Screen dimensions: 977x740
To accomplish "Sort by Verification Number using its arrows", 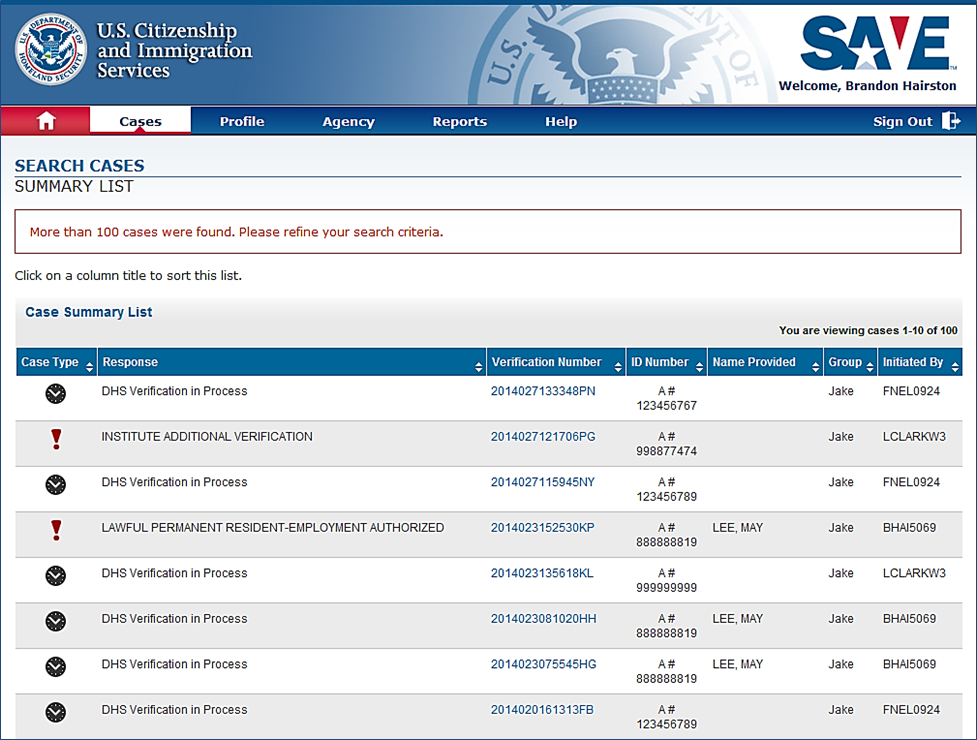I will [x=618, y=367].
